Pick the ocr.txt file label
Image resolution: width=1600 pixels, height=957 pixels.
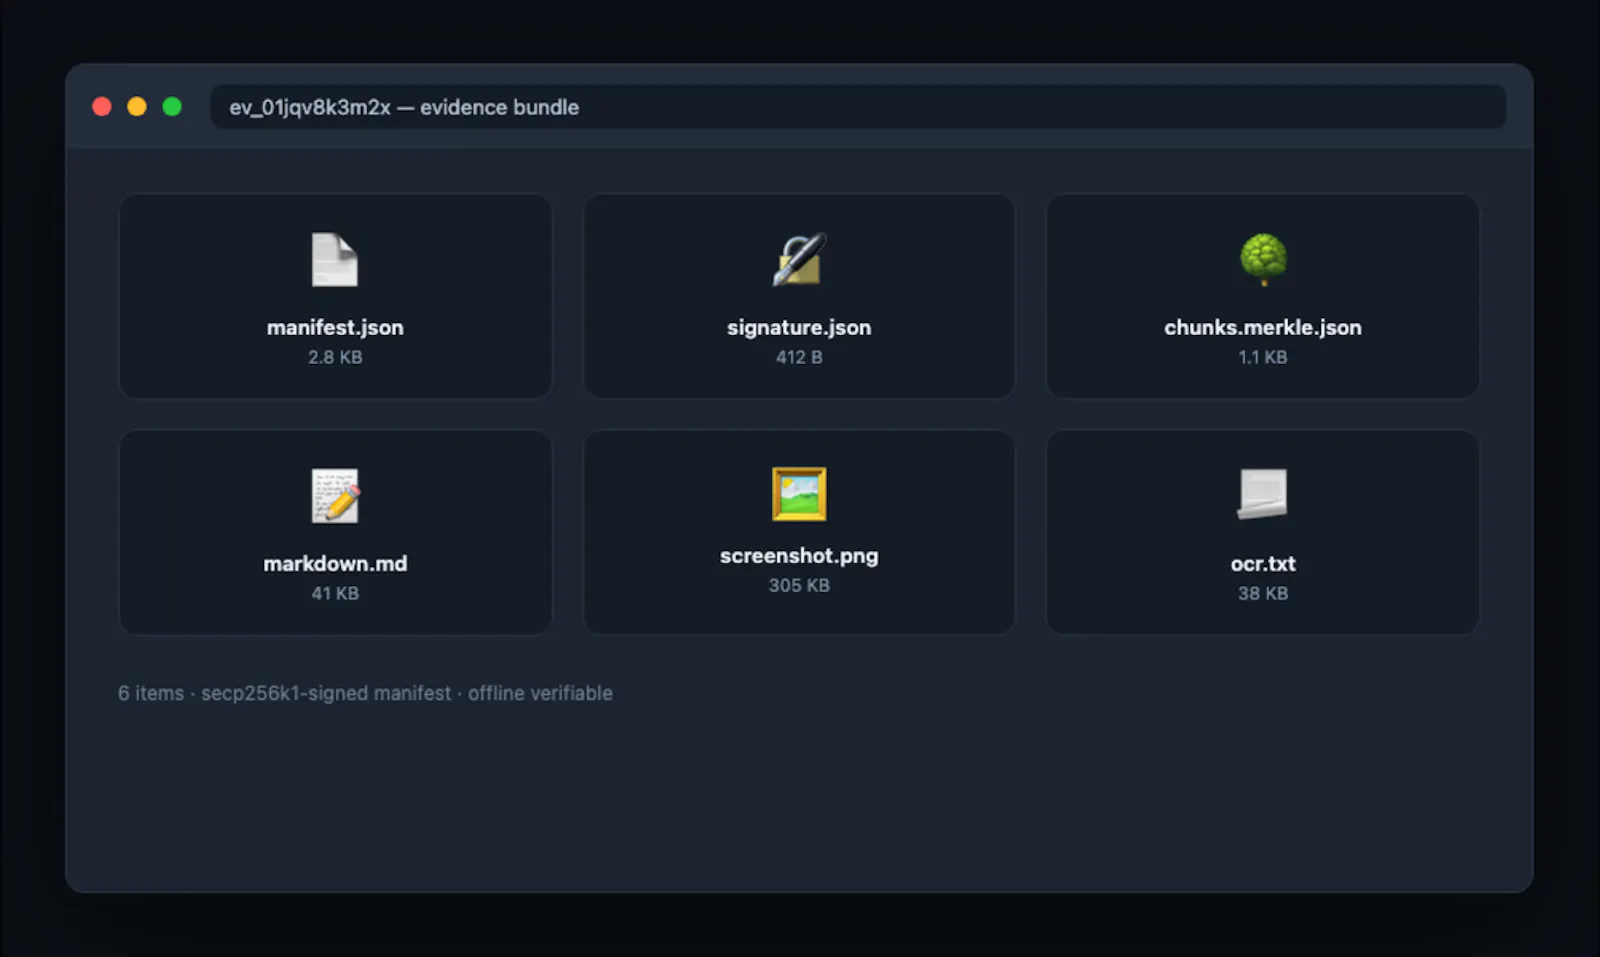1263,563
